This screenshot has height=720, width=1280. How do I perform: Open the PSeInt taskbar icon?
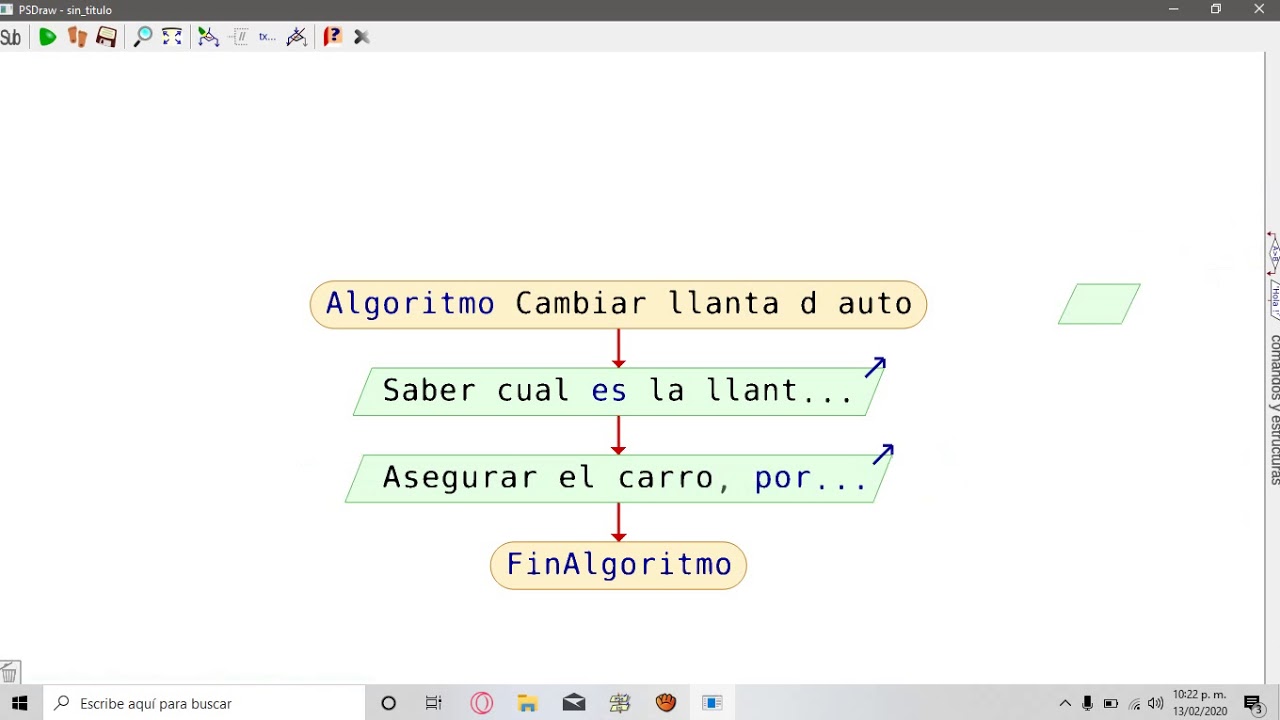pyautogui.click(x=620, y=703)
